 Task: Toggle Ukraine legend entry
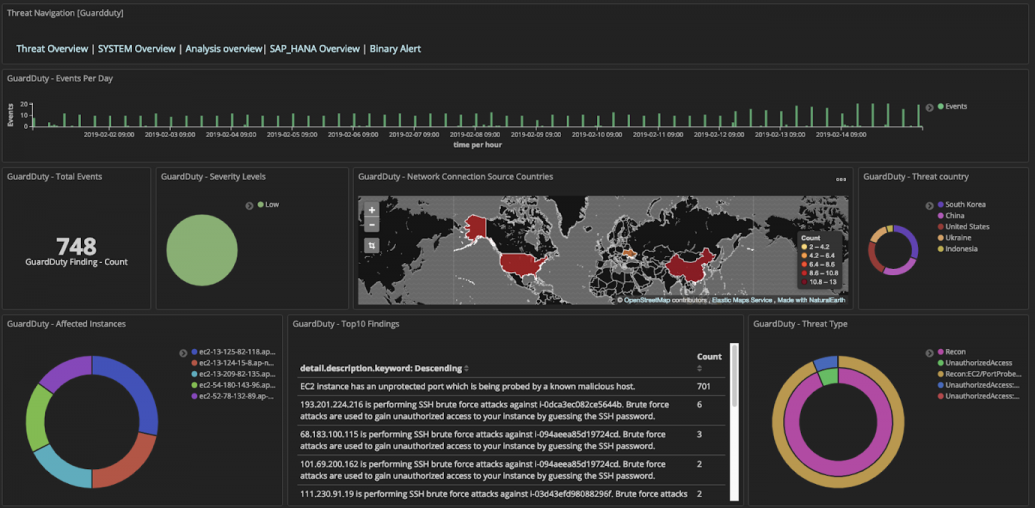coord(953,238)
